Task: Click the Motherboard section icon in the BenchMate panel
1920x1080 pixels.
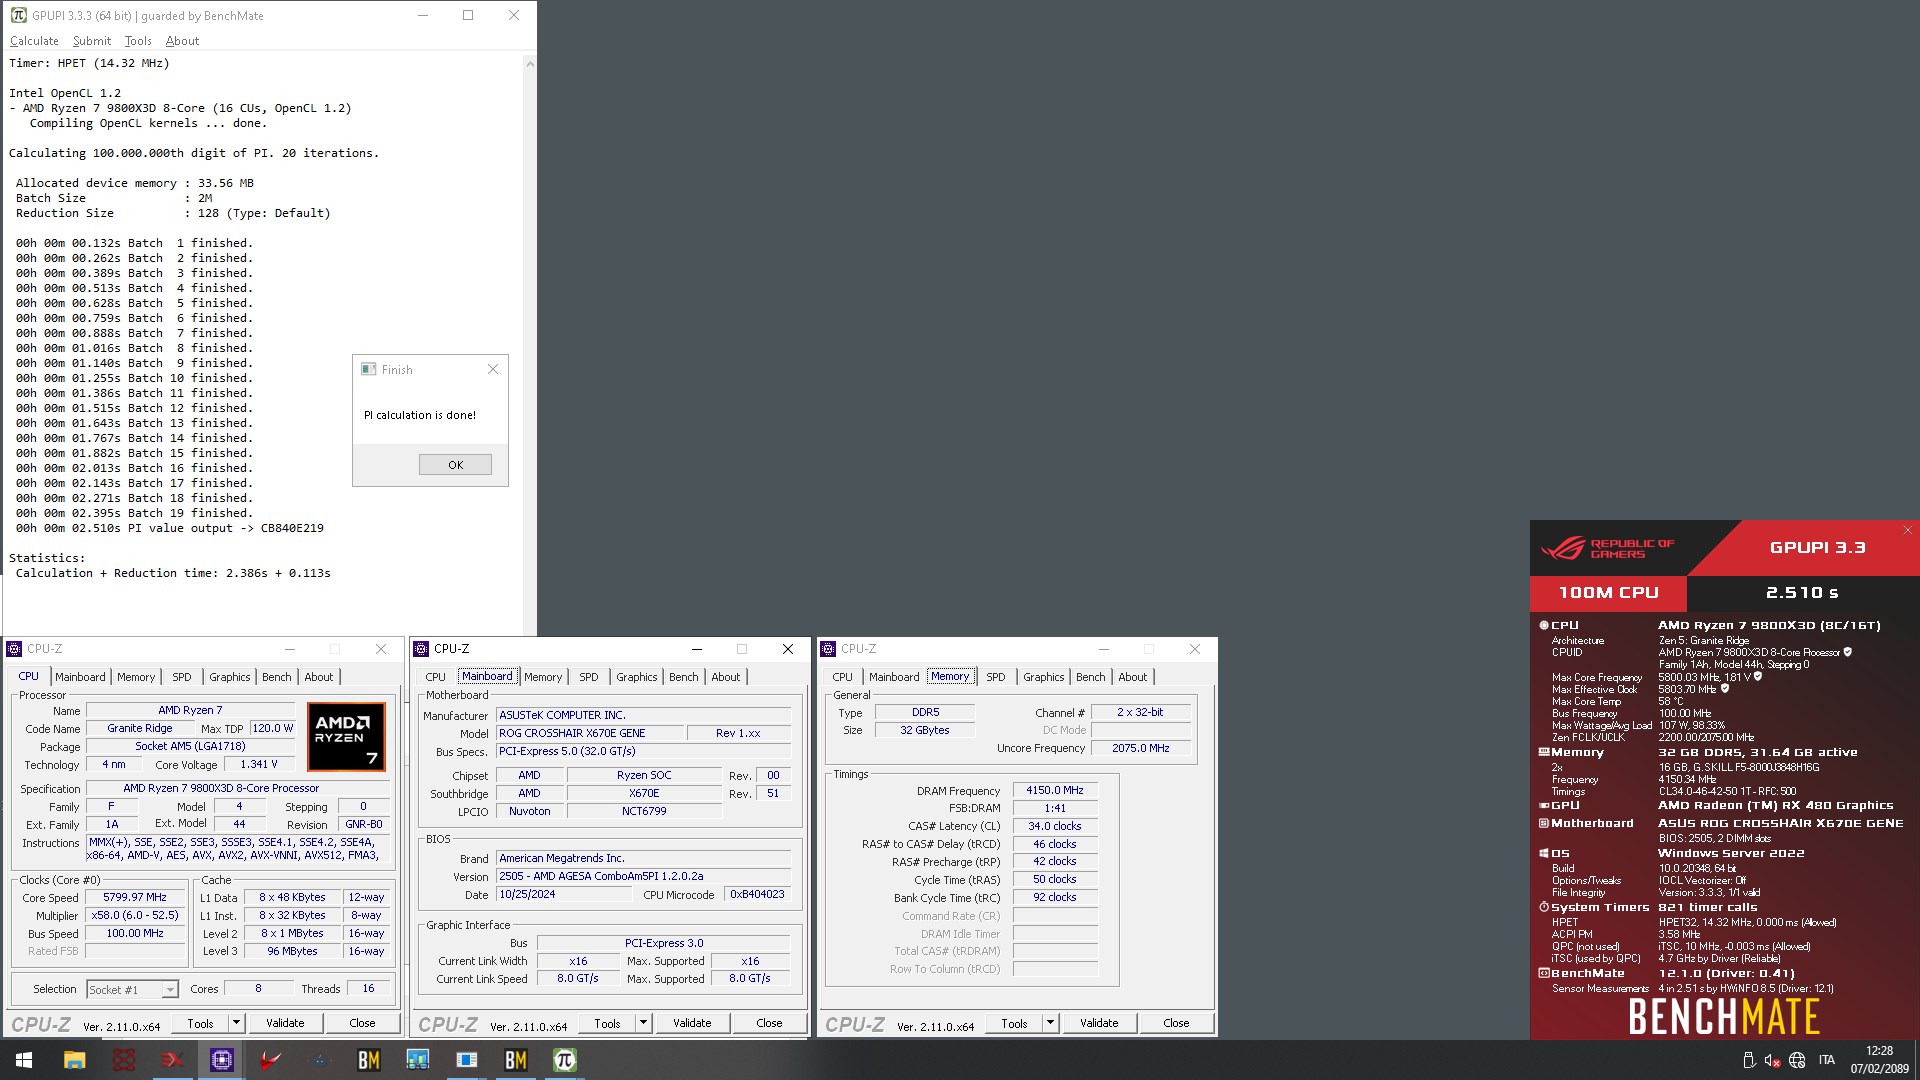Action: tap(1543, 823)
